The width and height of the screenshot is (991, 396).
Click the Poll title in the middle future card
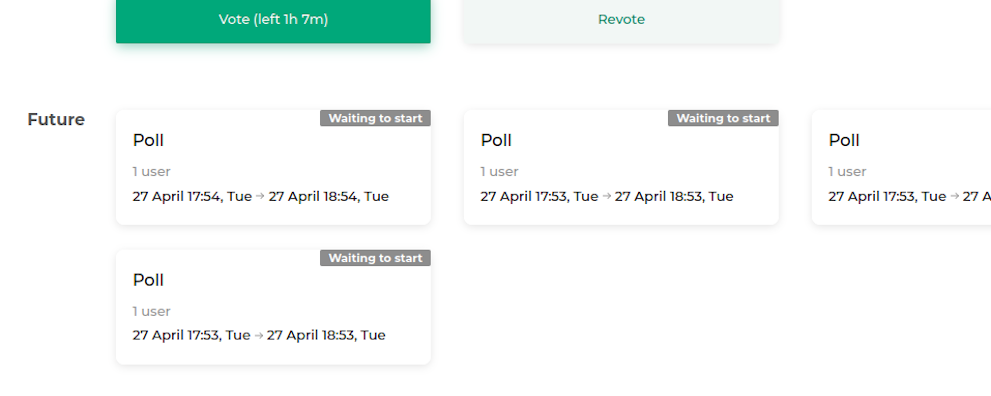pyautogui.click(x=496, y=140)
